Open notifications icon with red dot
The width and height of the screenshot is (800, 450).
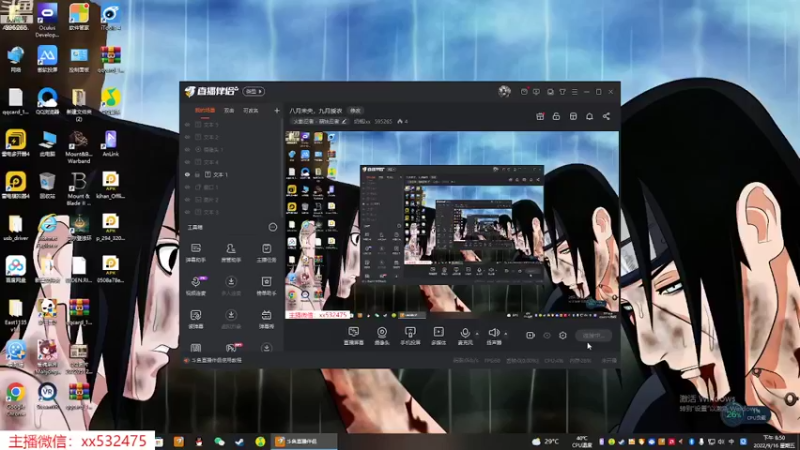coord(524,91)
